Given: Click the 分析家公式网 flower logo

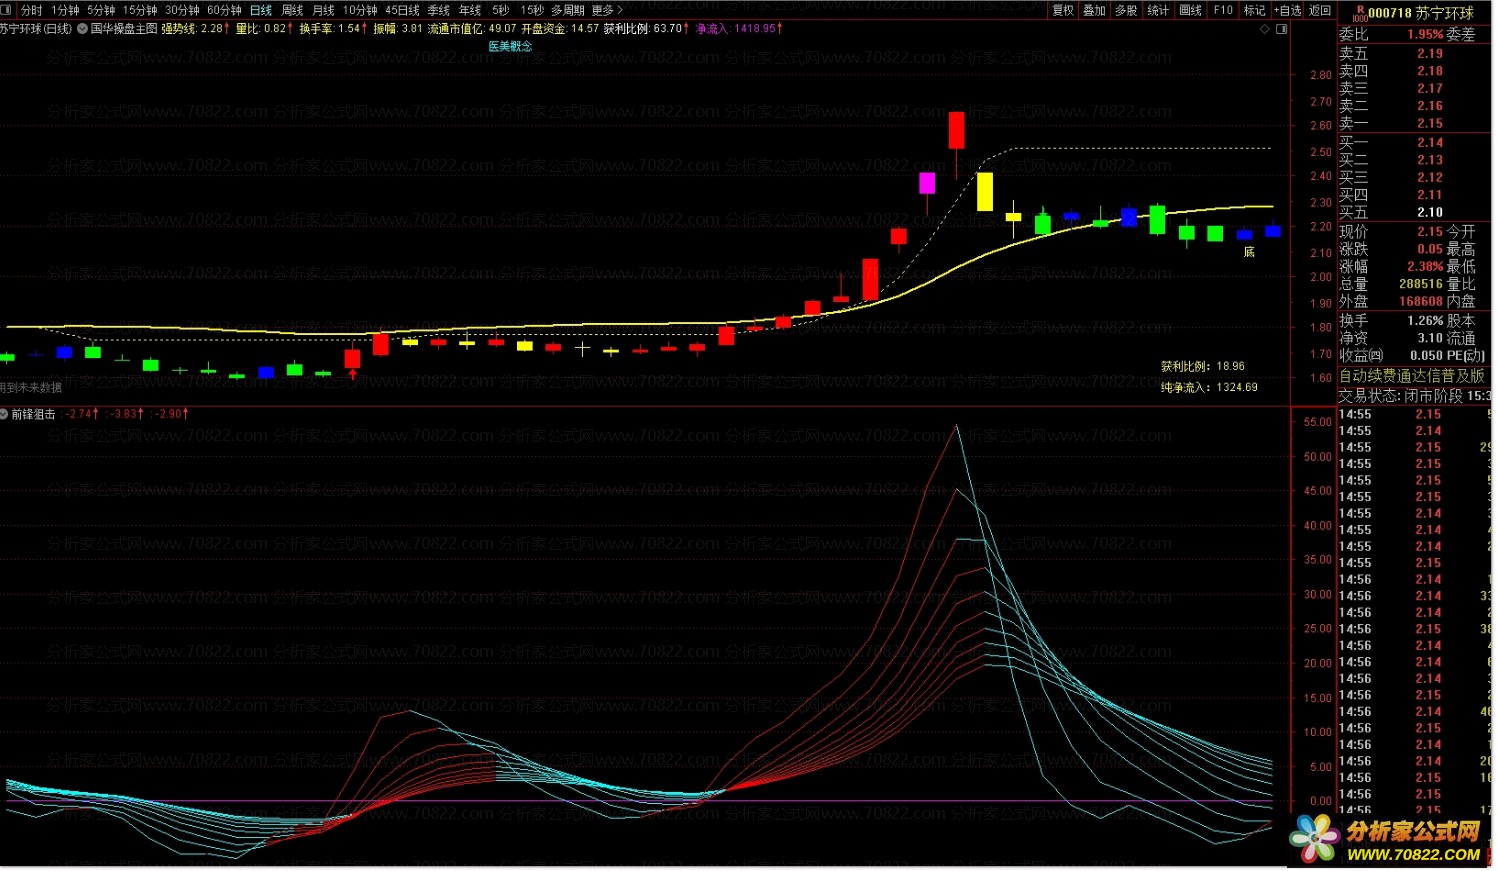Looking at the screenshot, I should pos(1313,837).
